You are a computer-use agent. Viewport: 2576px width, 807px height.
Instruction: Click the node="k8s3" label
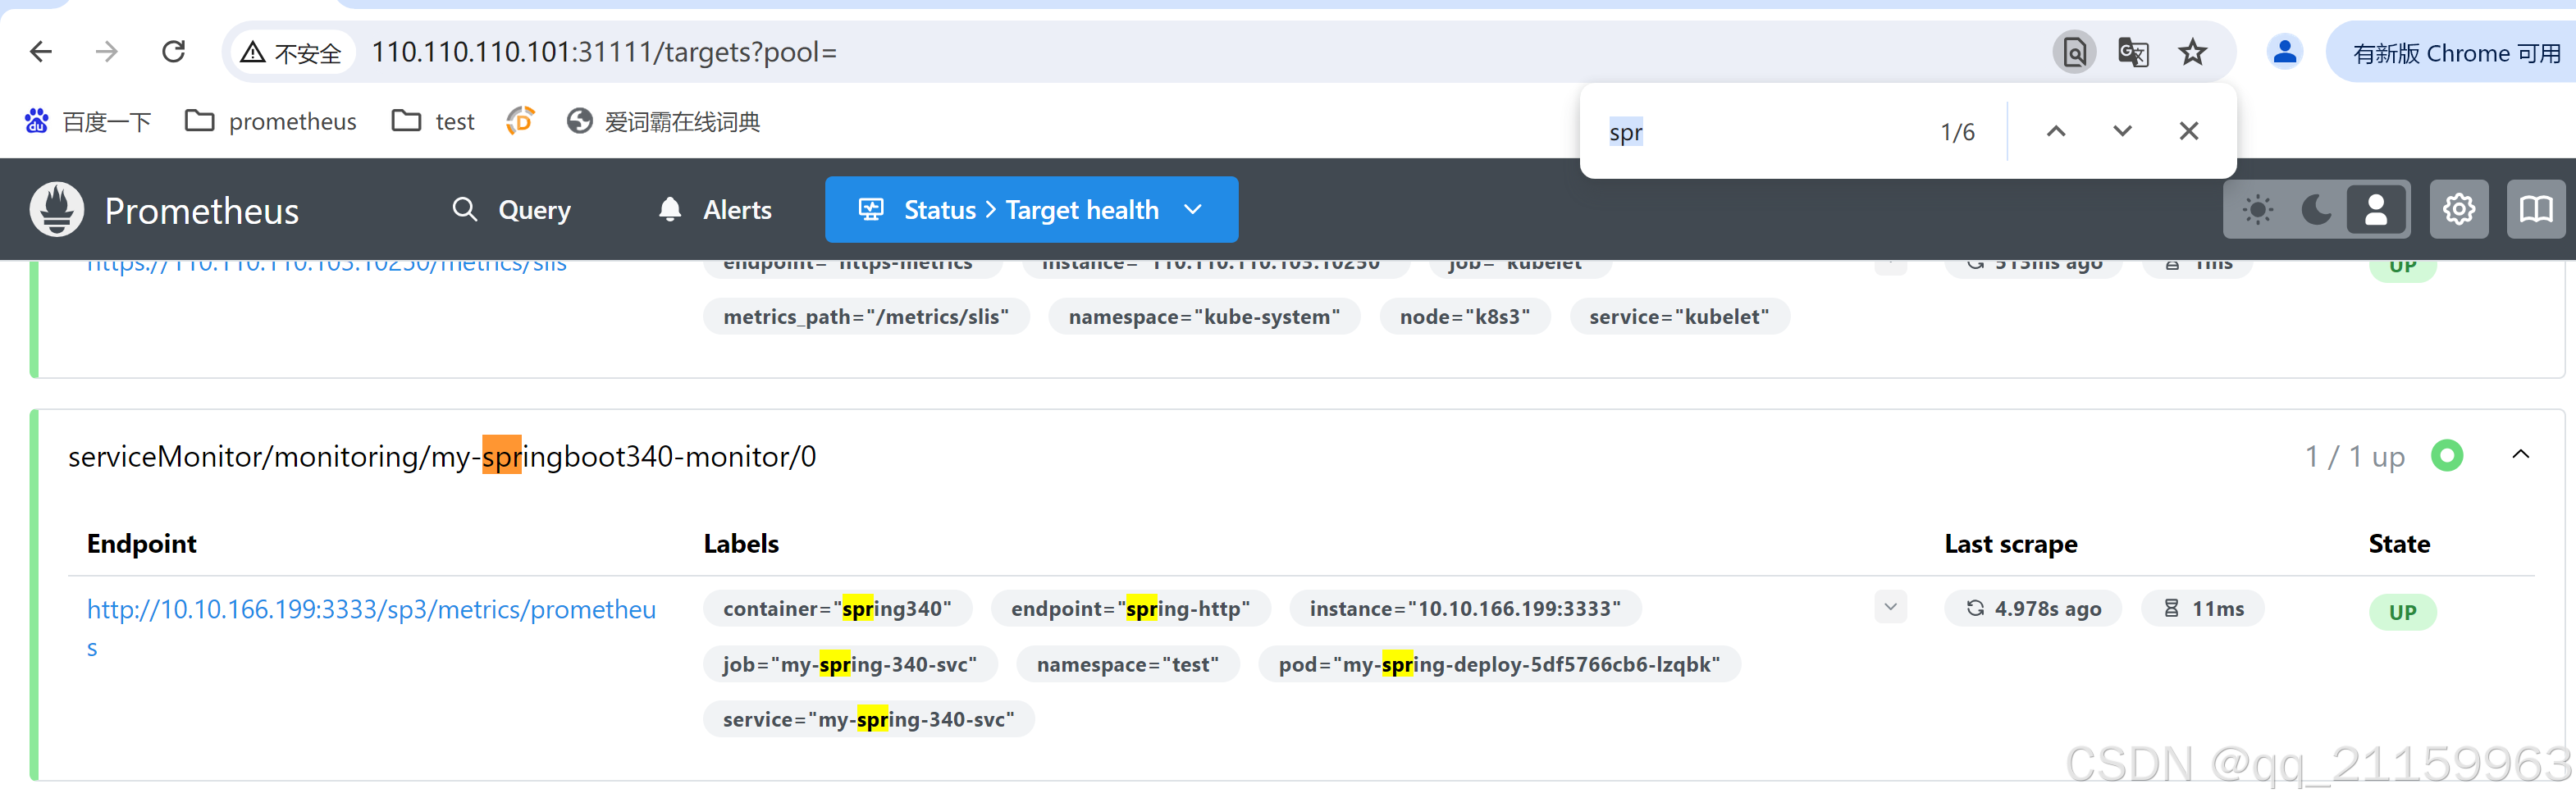(1464, 317)
